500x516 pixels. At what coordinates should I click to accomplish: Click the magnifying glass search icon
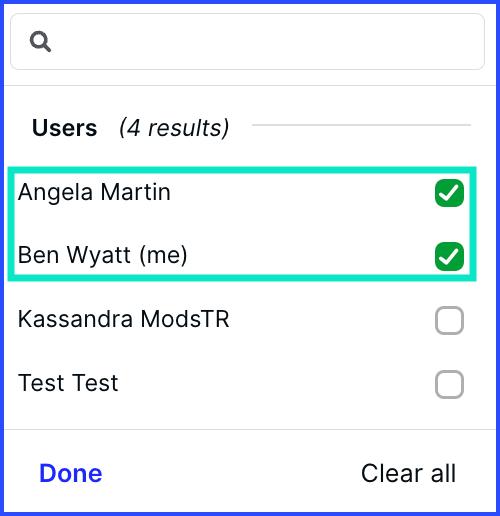pyautogui.click(x=40, y=42)
